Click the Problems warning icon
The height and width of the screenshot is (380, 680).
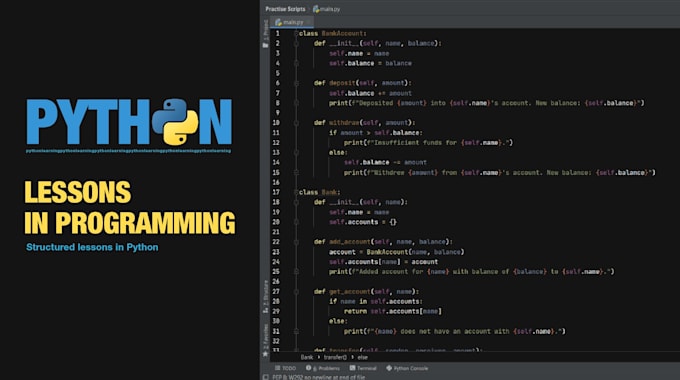pyautogui.click(x=308, y=368)
